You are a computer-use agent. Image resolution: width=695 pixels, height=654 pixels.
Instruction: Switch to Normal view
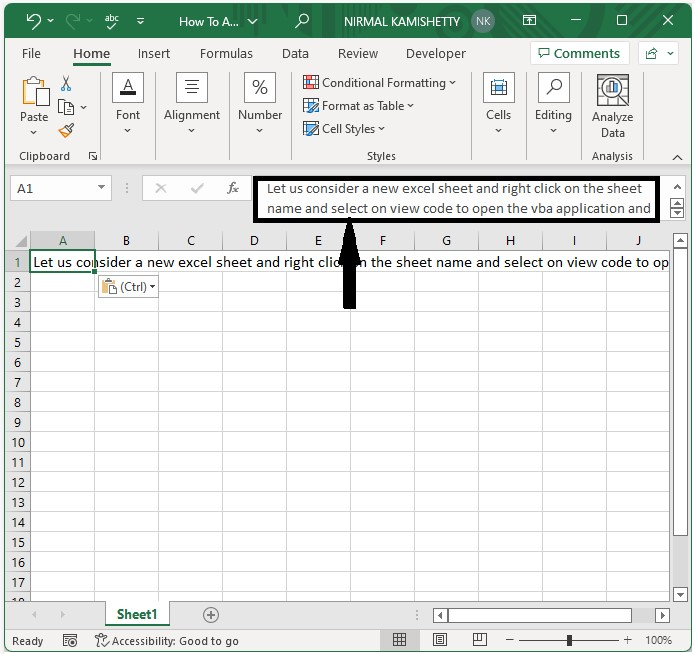click(x=399, y=639)
